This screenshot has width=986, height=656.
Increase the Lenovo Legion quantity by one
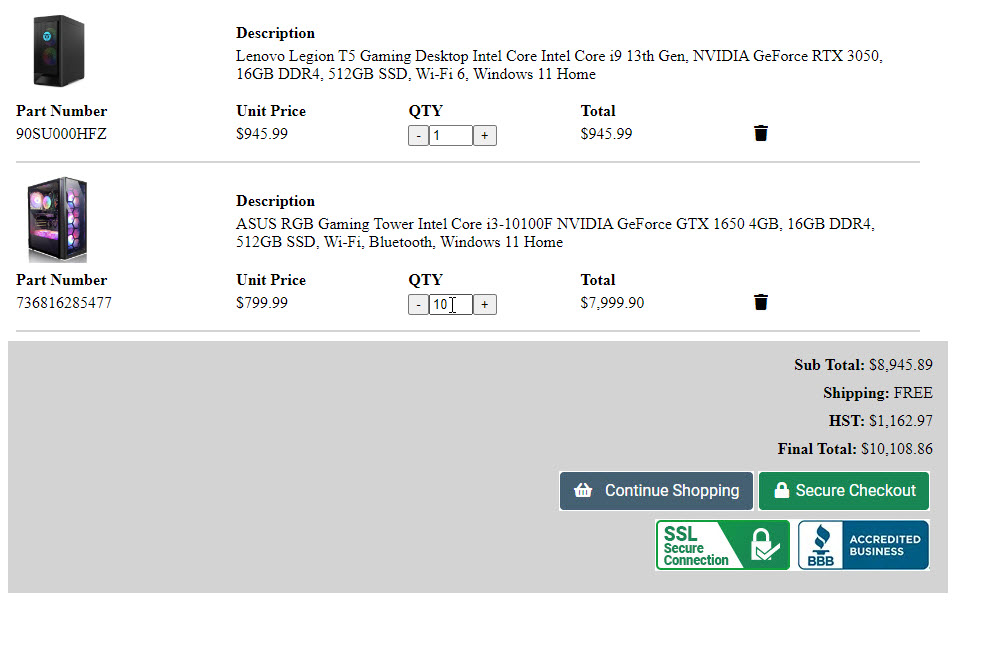(x=484, y=135)
